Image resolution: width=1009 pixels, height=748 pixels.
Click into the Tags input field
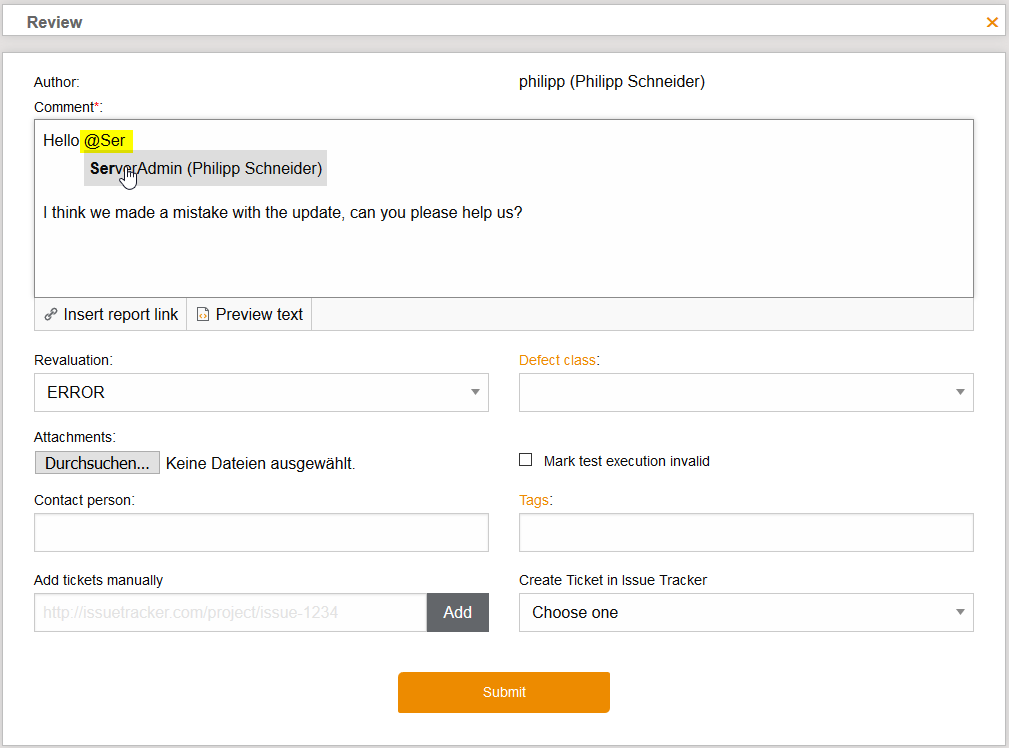[745, 533]
